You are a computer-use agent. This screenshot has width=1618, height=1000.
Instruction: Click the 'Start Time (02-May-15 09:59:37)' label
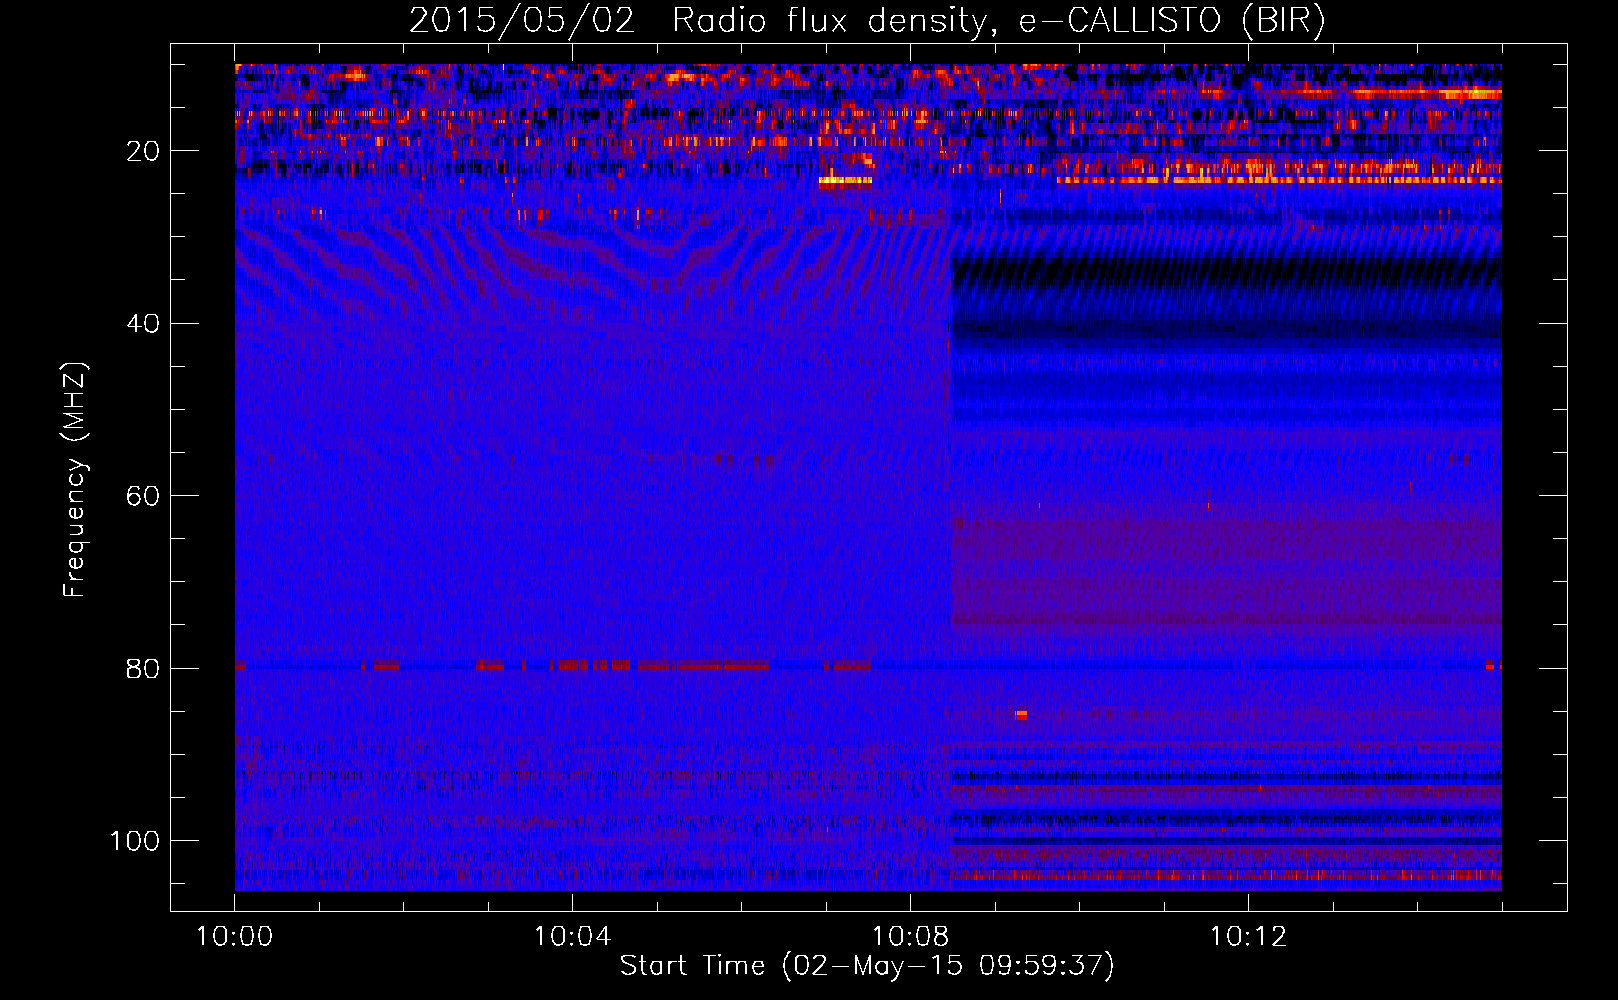click(866, 966)
